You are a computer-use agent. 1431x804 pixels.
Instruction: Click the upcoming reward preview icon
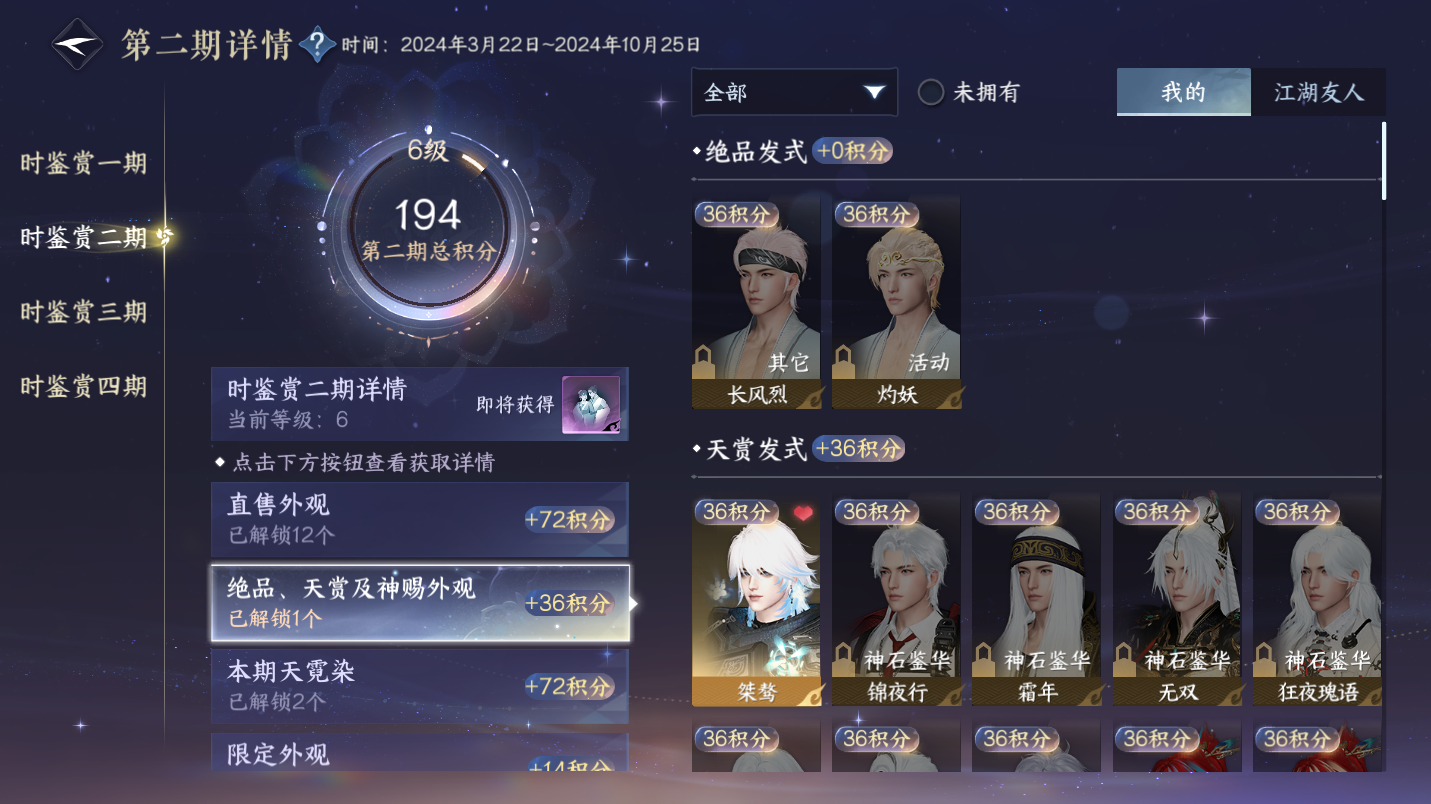[590, 404]
